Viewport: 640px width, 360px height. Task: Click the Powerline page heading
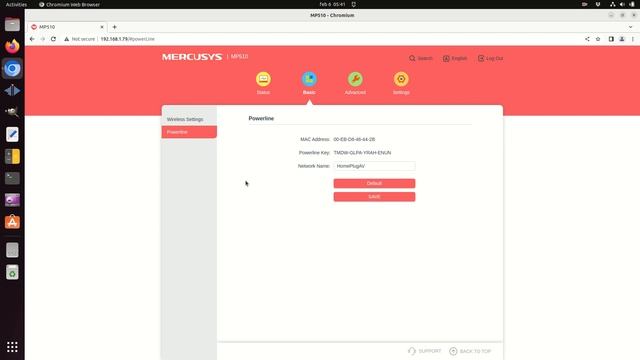(261, 118)
